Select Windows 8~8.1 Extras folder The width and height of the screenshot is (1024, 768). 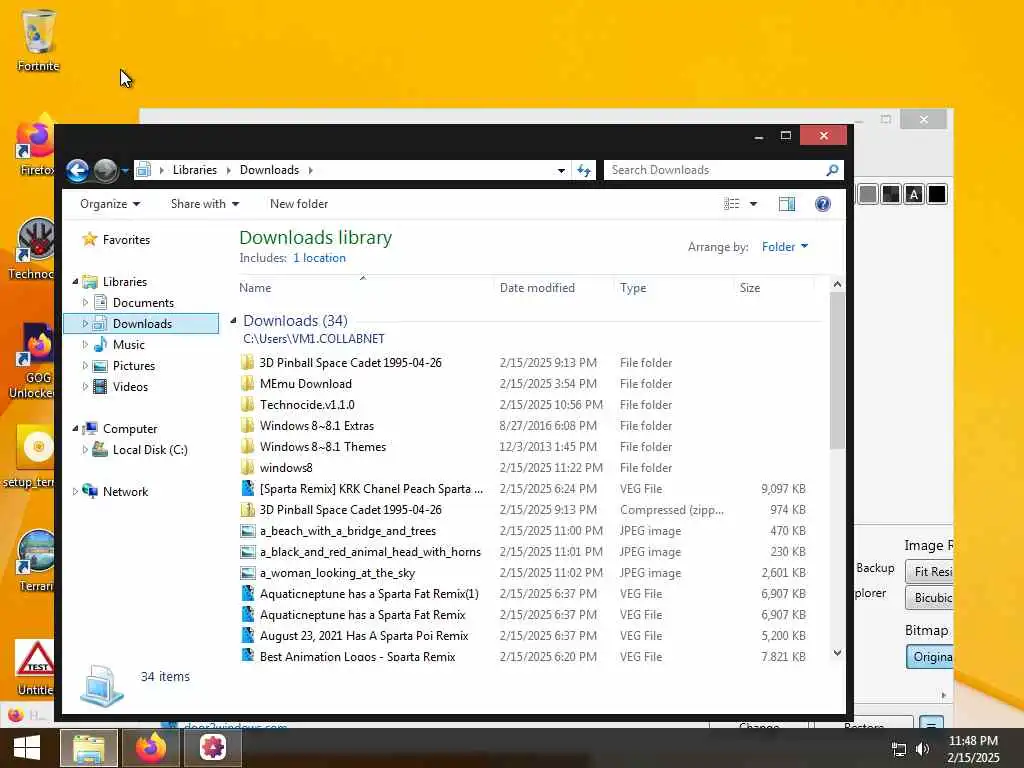coord(317,426)
